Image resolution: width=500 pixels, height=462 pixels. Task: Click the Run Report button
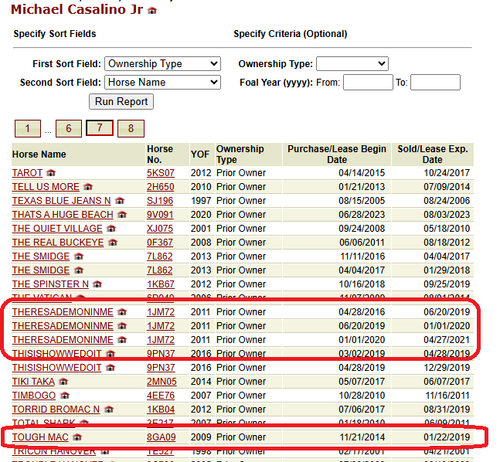coord(121,102)
